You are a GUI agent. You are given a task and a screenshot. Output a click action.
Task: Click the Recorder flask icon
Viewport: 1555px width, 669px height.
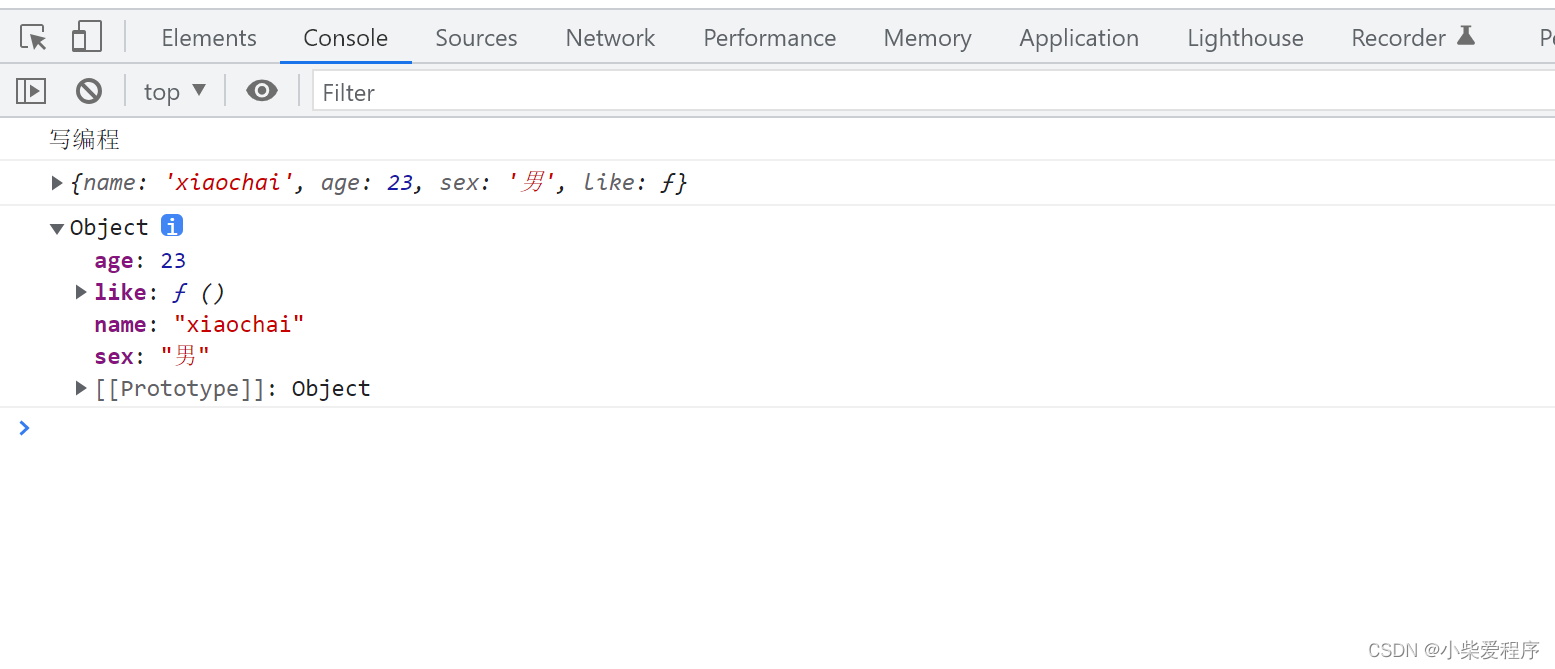(x=1466, y=36)
